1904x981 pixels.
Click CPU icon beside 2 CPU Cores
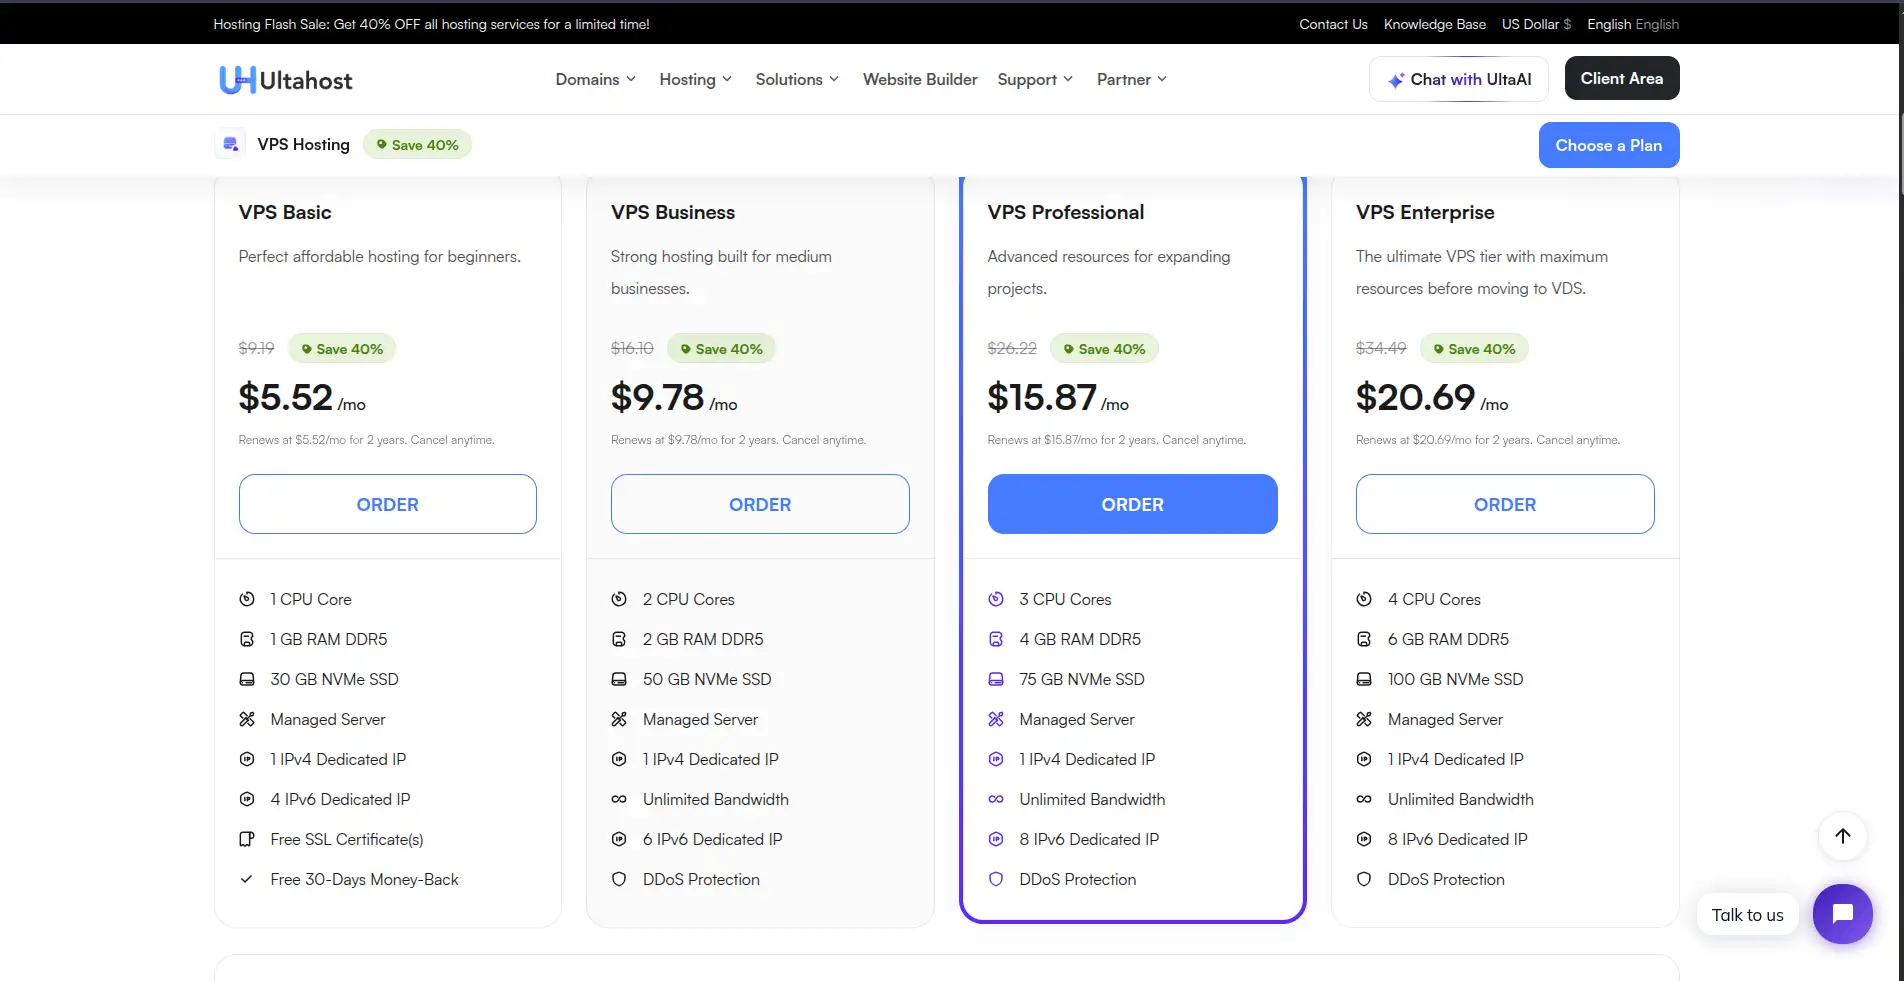(619, 599)
